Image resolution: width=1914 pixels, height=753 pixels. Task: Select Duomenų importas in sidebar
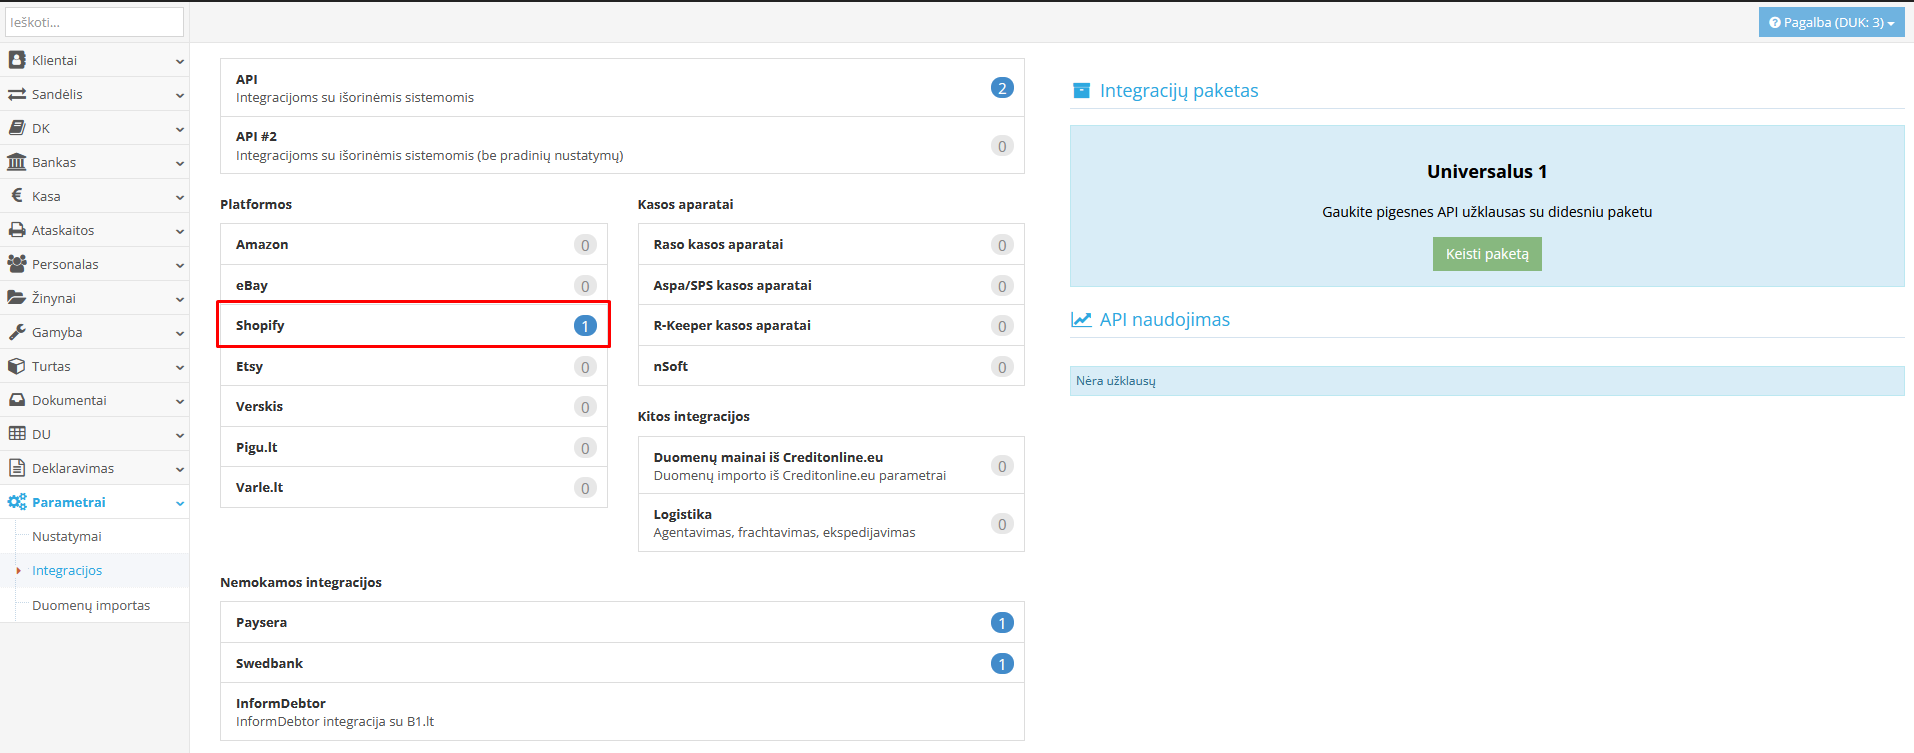point(91,606)
